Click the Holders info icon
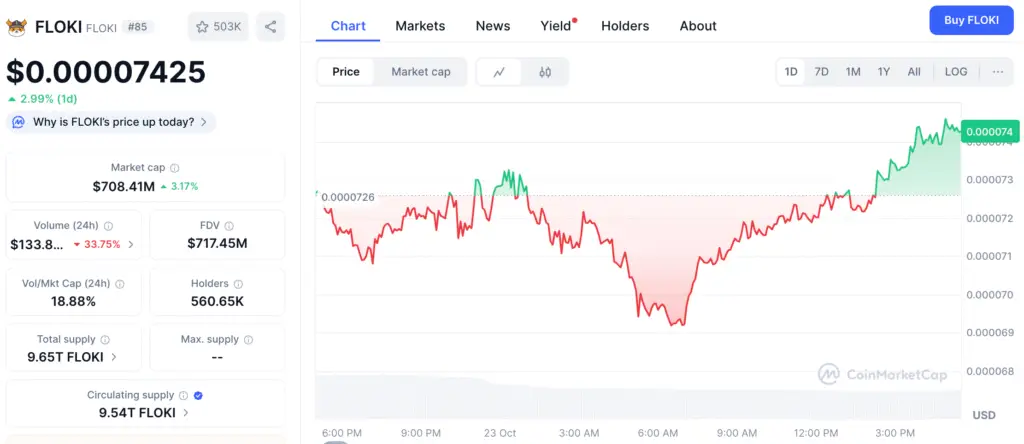Screen dimensions: 1024x444 (x=239, y=284)
